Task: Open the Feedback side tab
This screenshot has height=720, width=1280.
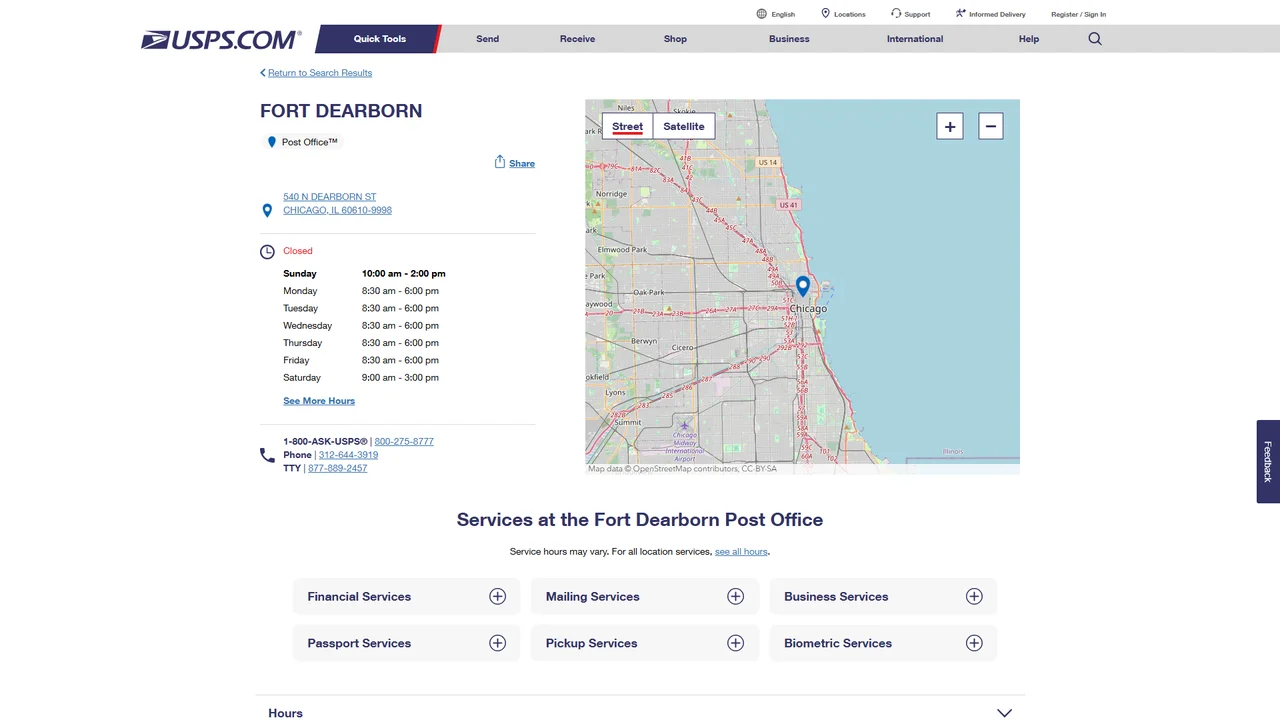Action: click(x=1268, y=461)
